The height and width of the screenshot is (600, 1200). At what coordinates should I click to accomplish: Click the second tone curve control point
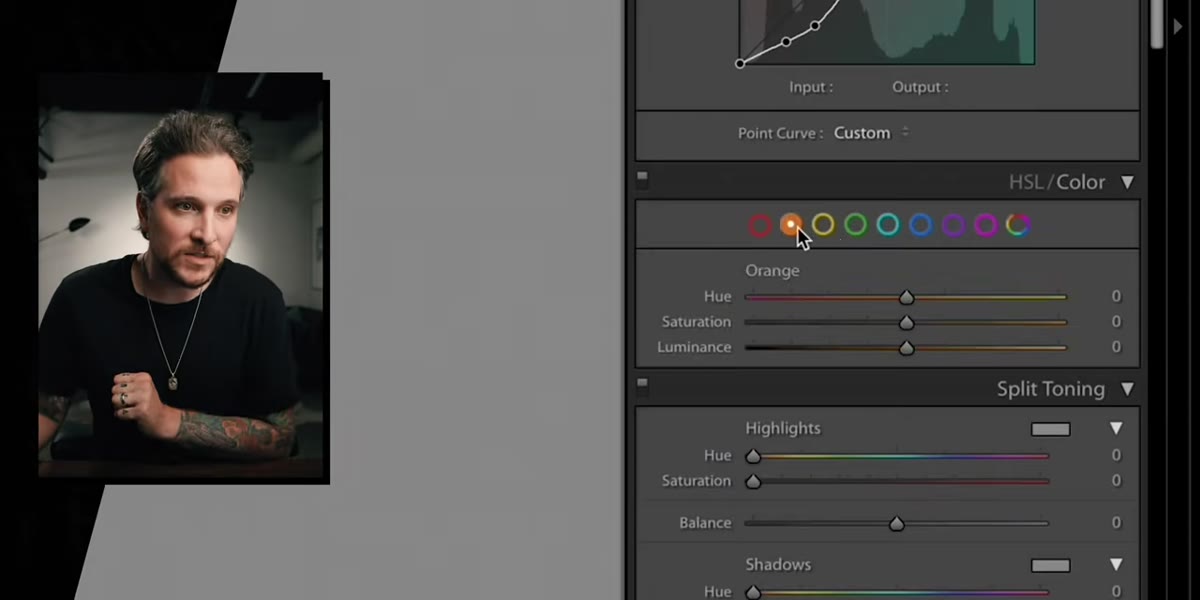click(x=786, y=42)
